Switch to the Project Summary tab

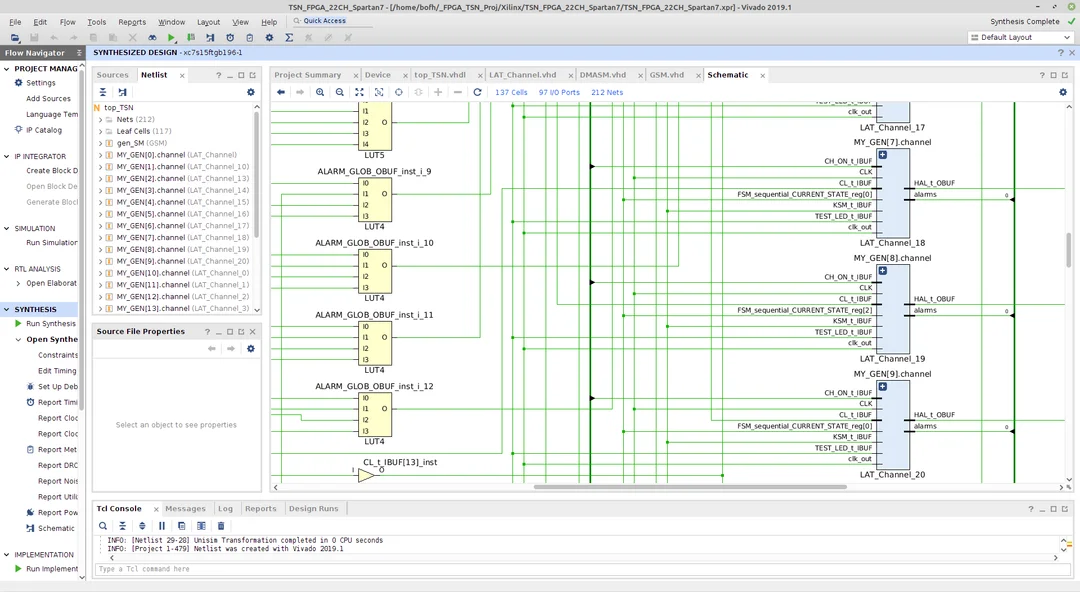coord(308,75)
